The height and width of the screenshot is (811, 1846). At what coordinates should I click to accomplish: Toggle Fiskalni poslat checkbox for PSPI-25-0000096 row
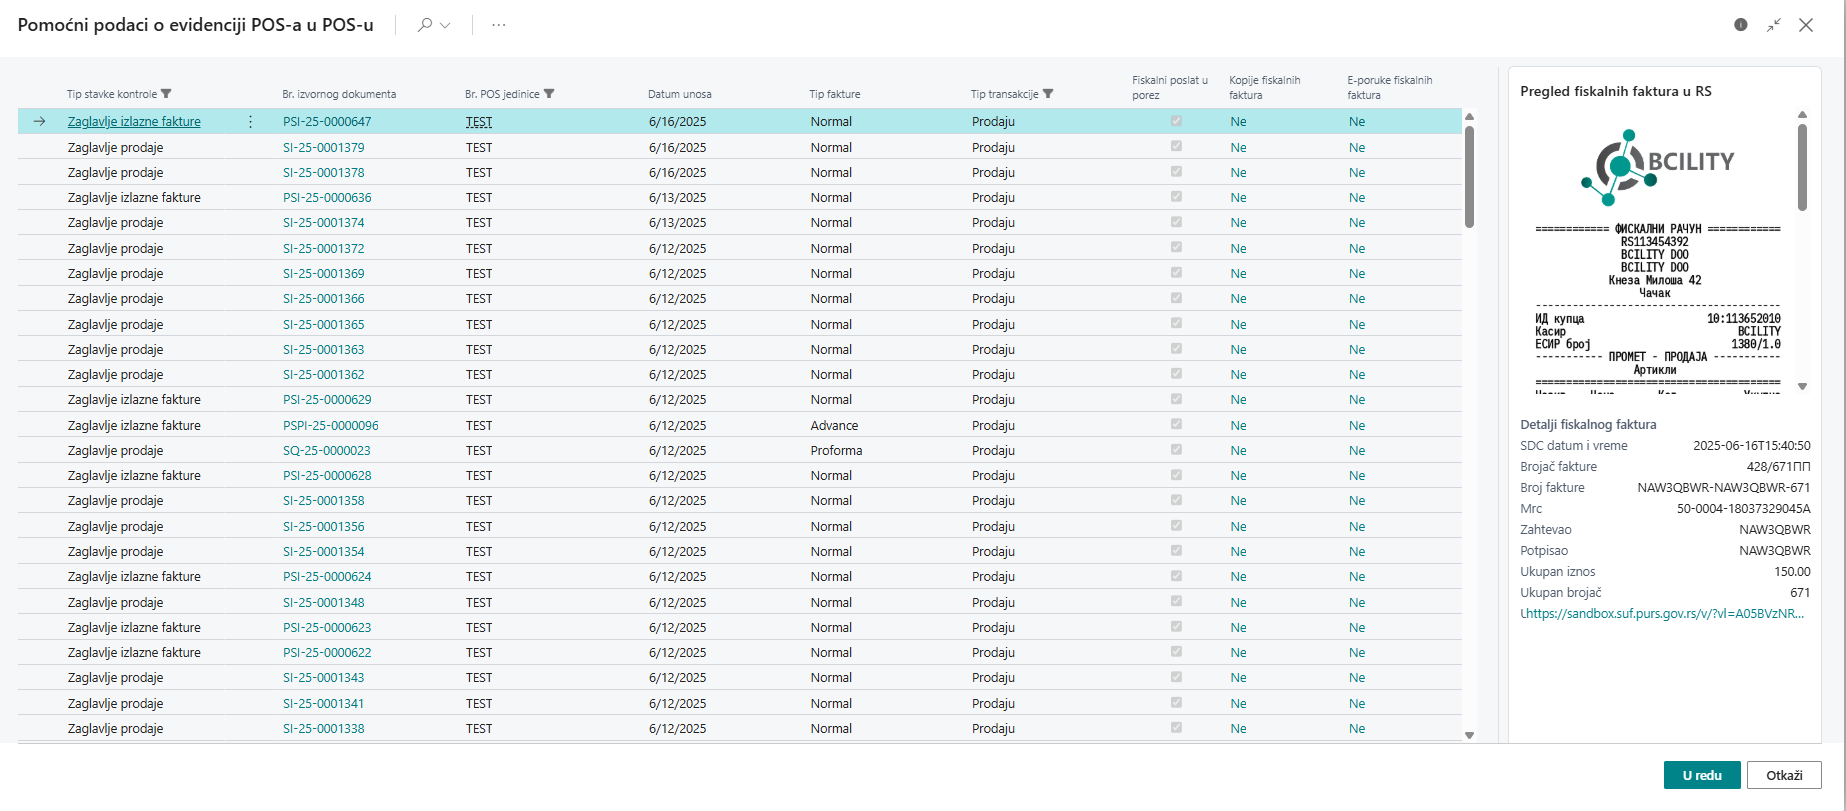(x=1176, y=425)
